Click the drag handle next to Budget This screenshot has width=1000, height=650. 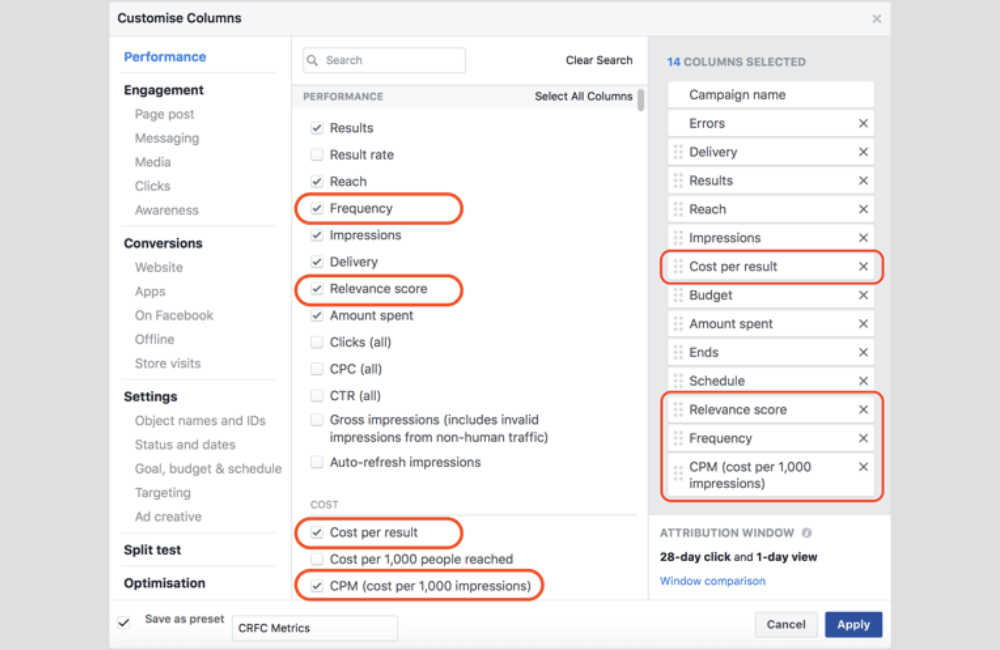pyautogui.click(x=676, y=295)
